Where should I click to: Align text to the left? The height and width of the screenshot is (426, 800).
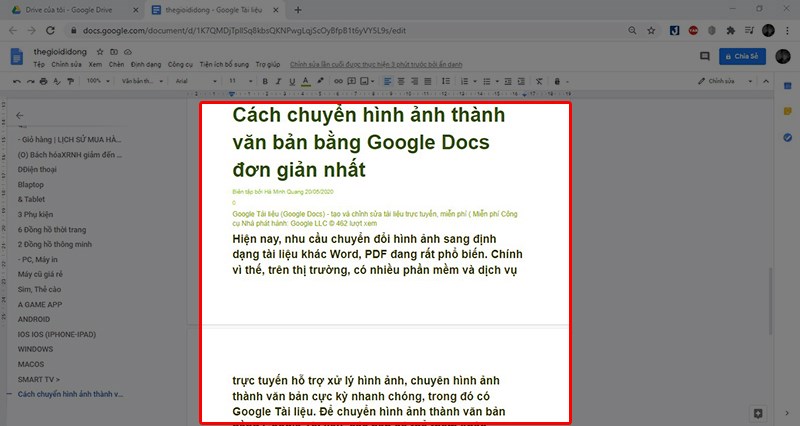[x=388, y=81]
